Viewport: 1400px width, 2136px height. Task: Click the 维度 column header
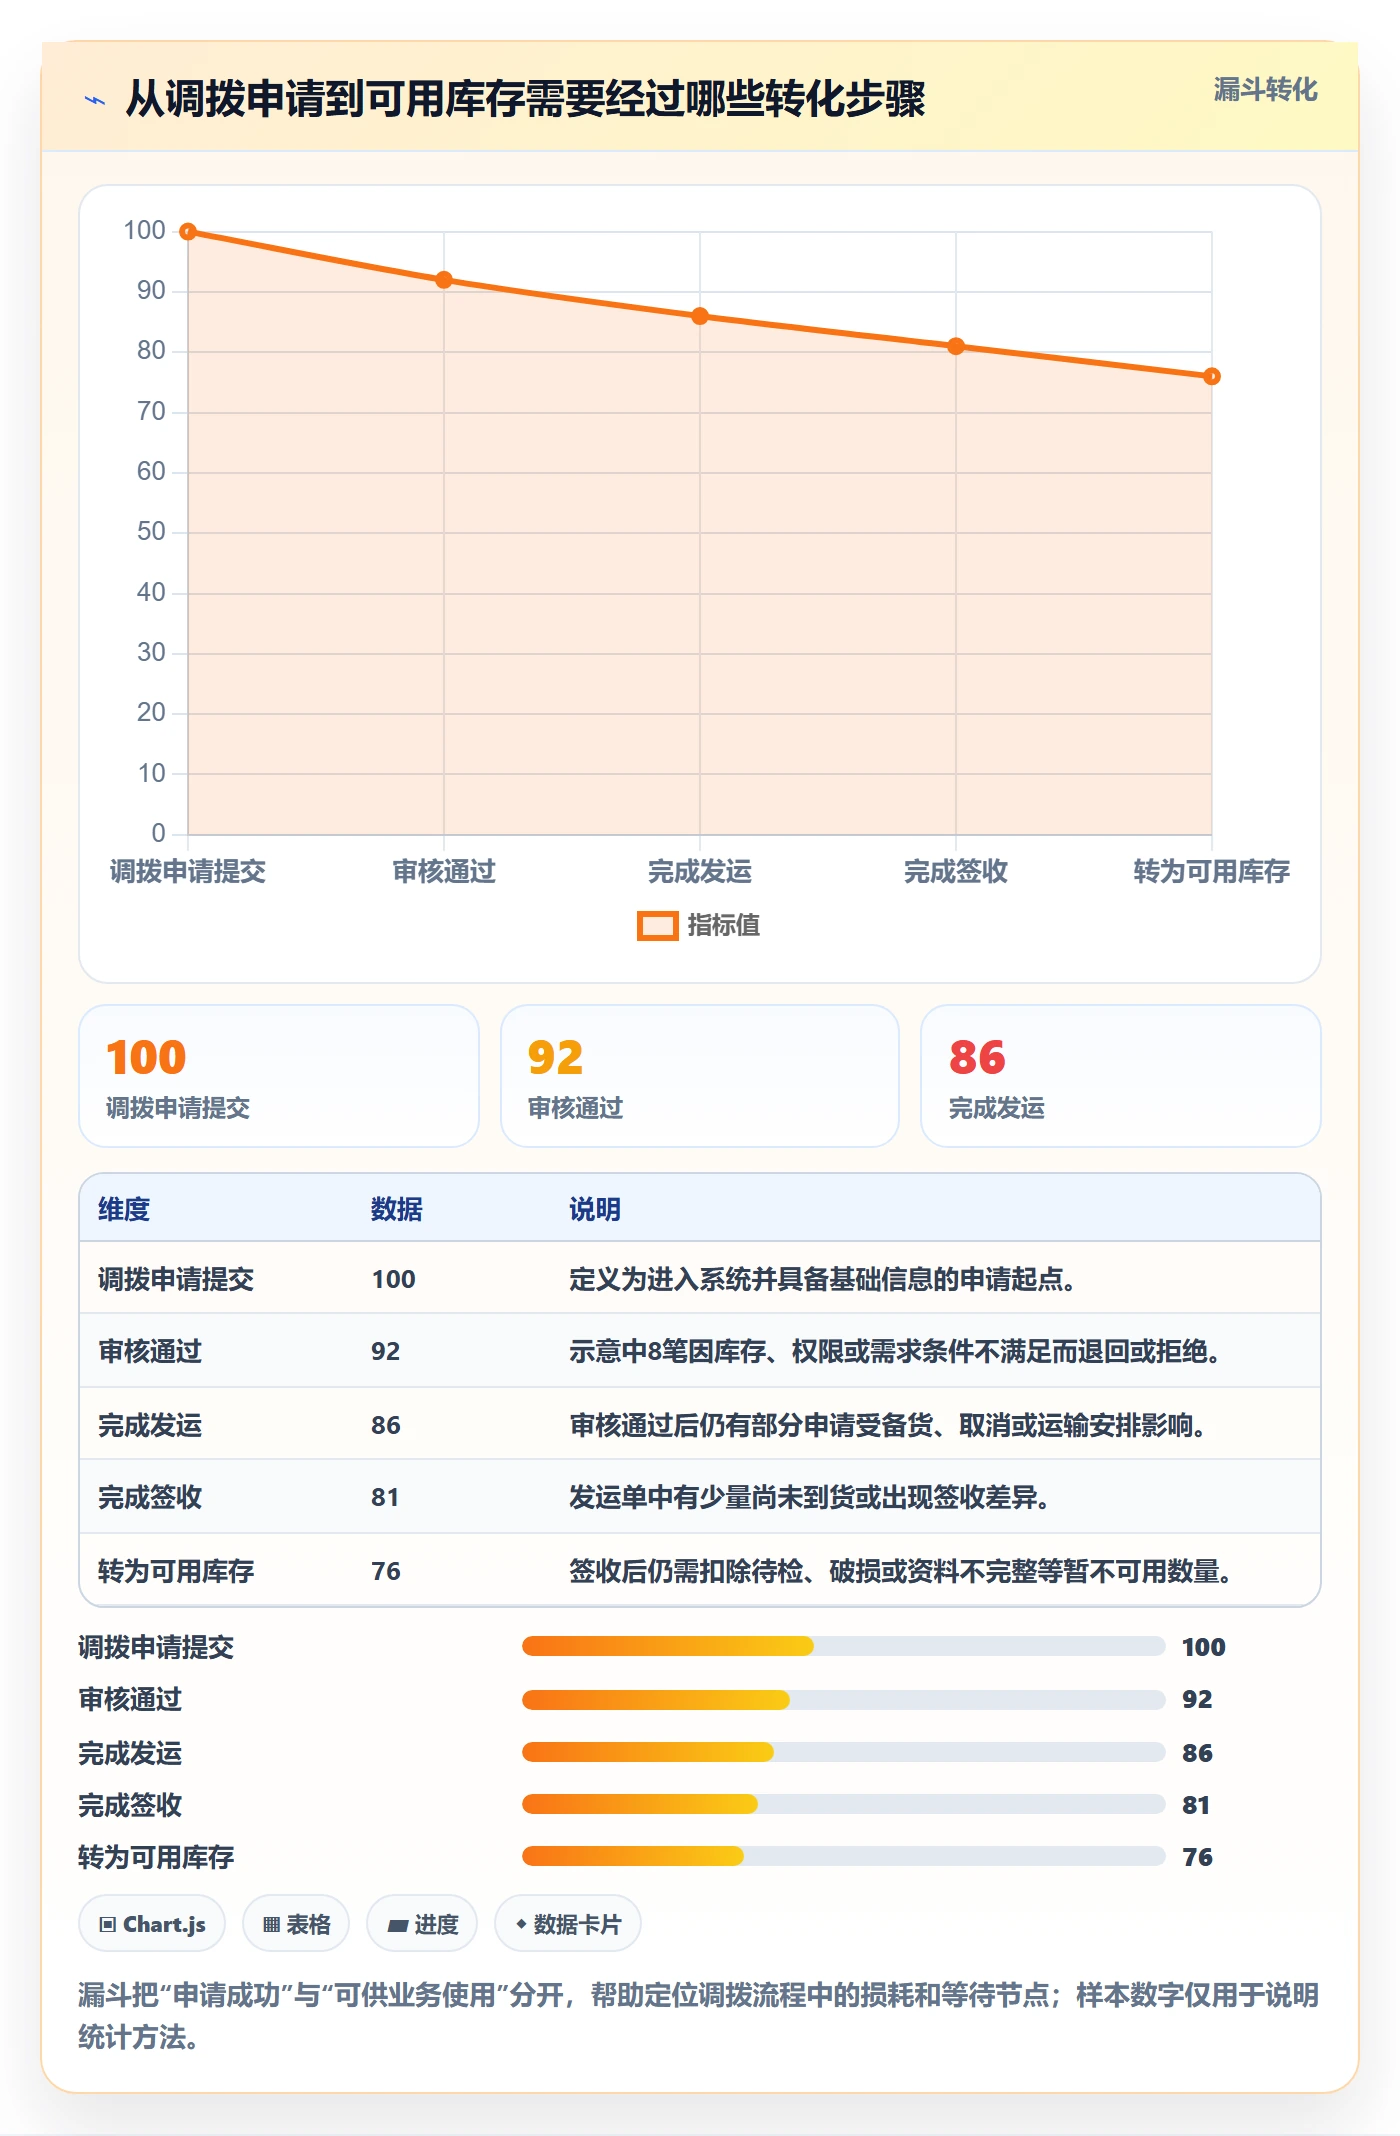point(124,1210)
